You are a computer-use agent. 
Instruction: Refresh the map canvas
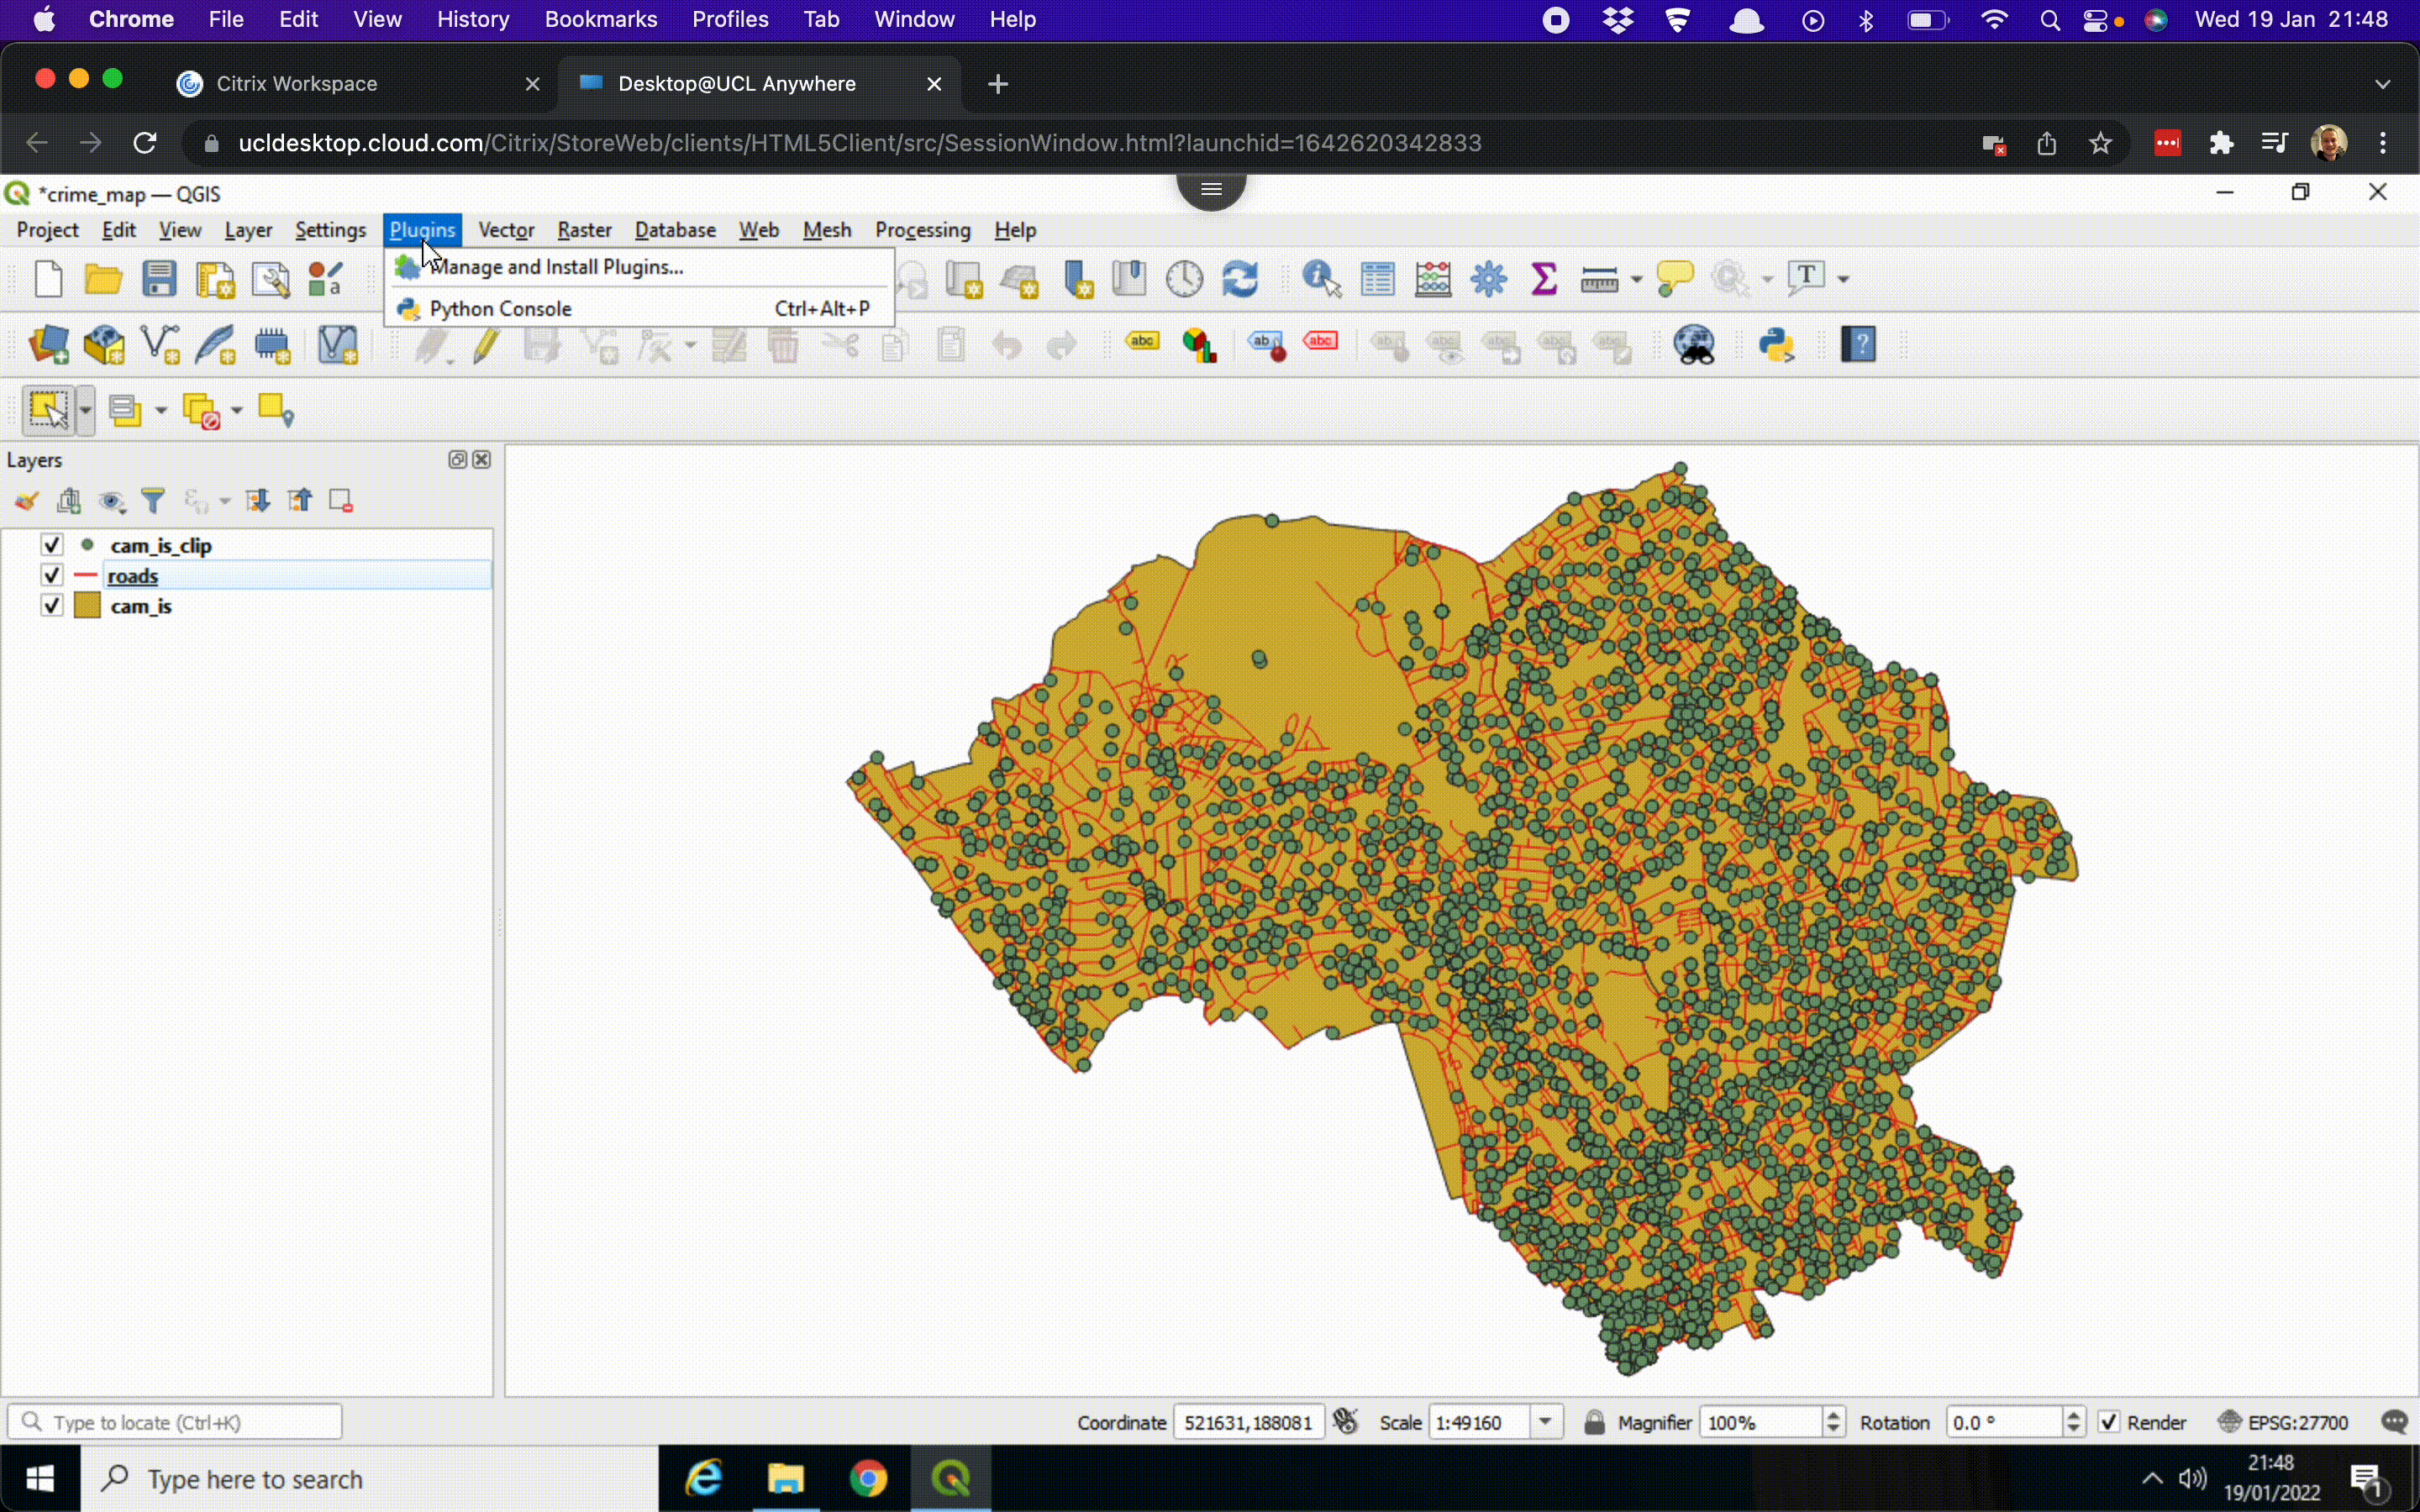tap(1241, 278)
